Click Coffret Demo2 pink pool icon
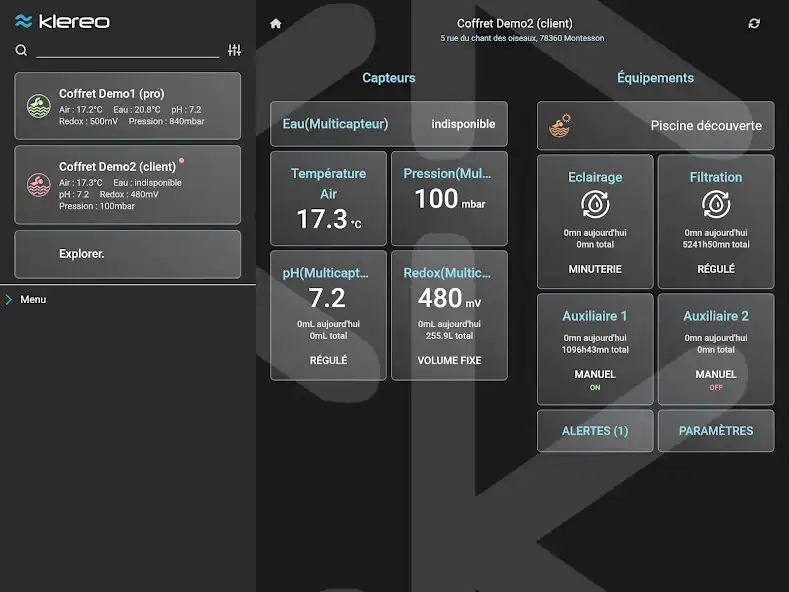789x592 pixels. [x=39, y=185]
